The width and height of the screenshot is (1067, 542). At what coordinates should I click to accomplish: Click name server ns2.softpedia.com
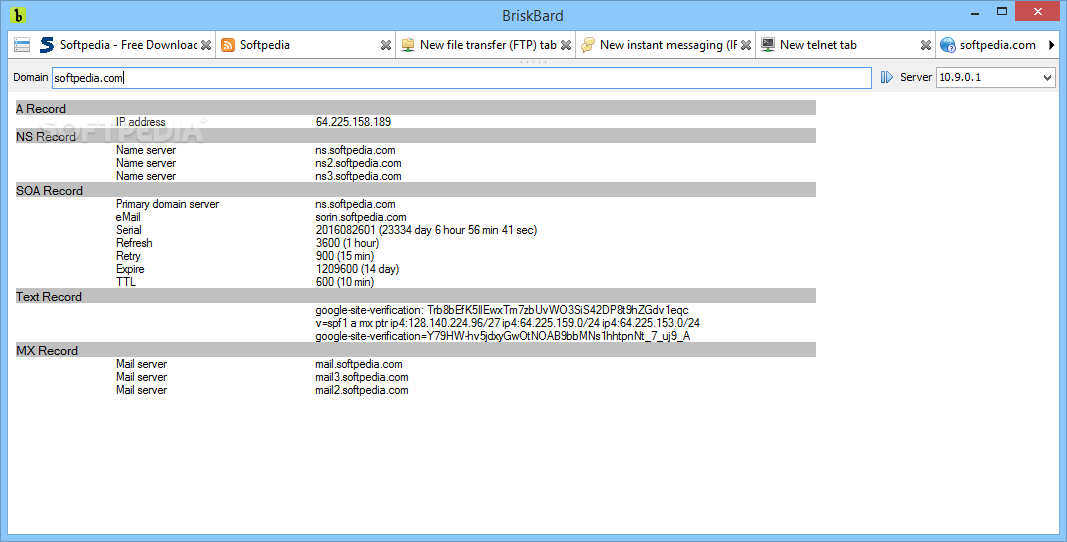tap(358, 163)
